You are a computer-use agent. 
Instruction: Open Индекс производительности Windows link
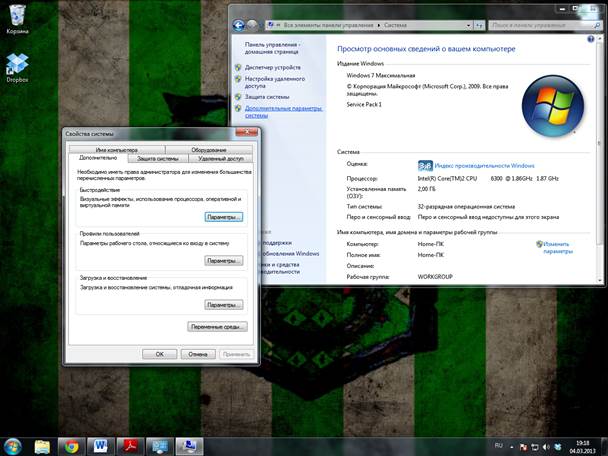484,166
